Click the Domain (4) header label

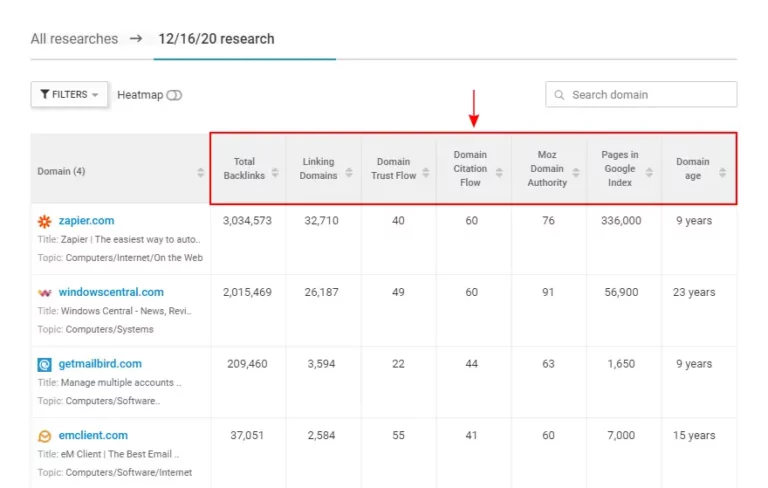point(61,171)
